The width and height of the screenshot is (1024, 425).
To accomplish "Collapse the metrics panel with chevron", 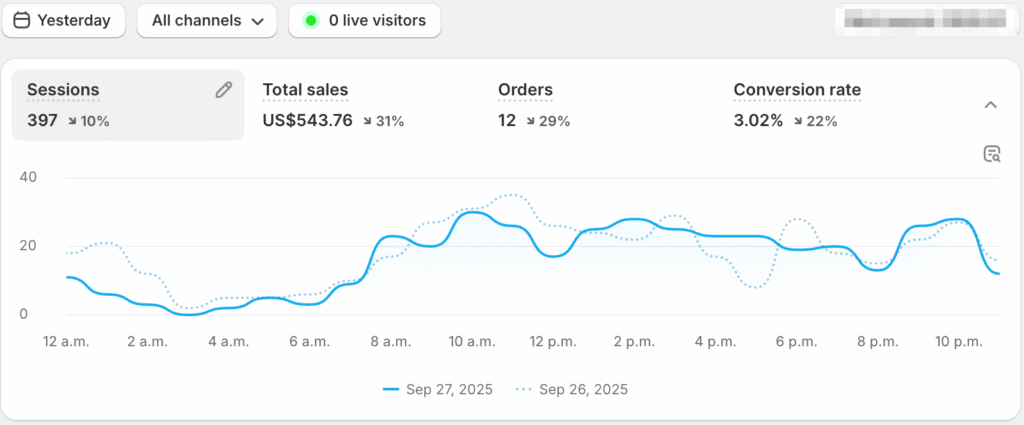I will tap(990, 105).
